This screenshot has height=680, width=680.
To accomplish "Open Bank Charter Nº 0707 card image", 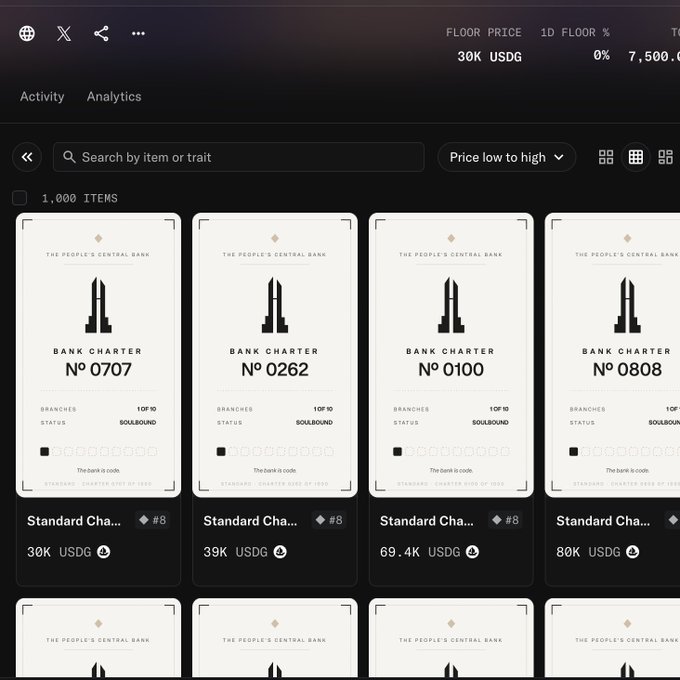I will click(x=98, y=355).
